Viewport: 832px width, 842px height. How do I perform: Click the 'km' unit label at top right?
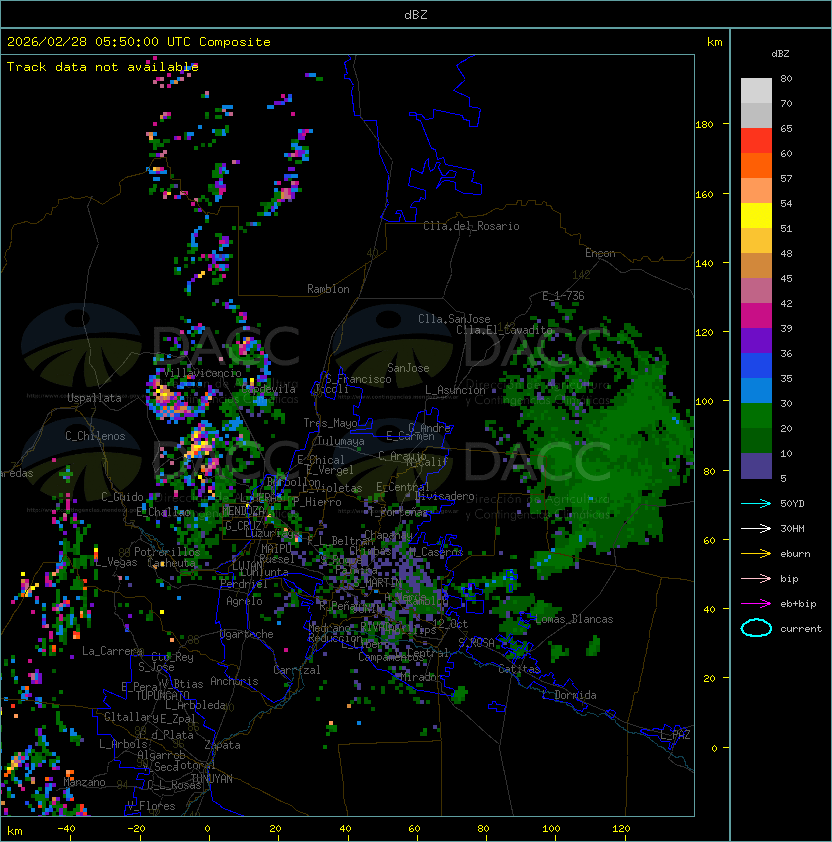(714, 42)
